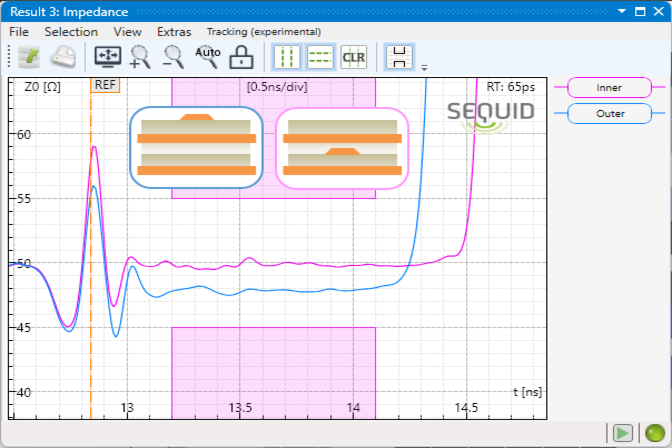Image resolution: width=672 pixels, height=448 pixels.
Task: Click the zoom out magnifier icon
Action: pos(174,57)
